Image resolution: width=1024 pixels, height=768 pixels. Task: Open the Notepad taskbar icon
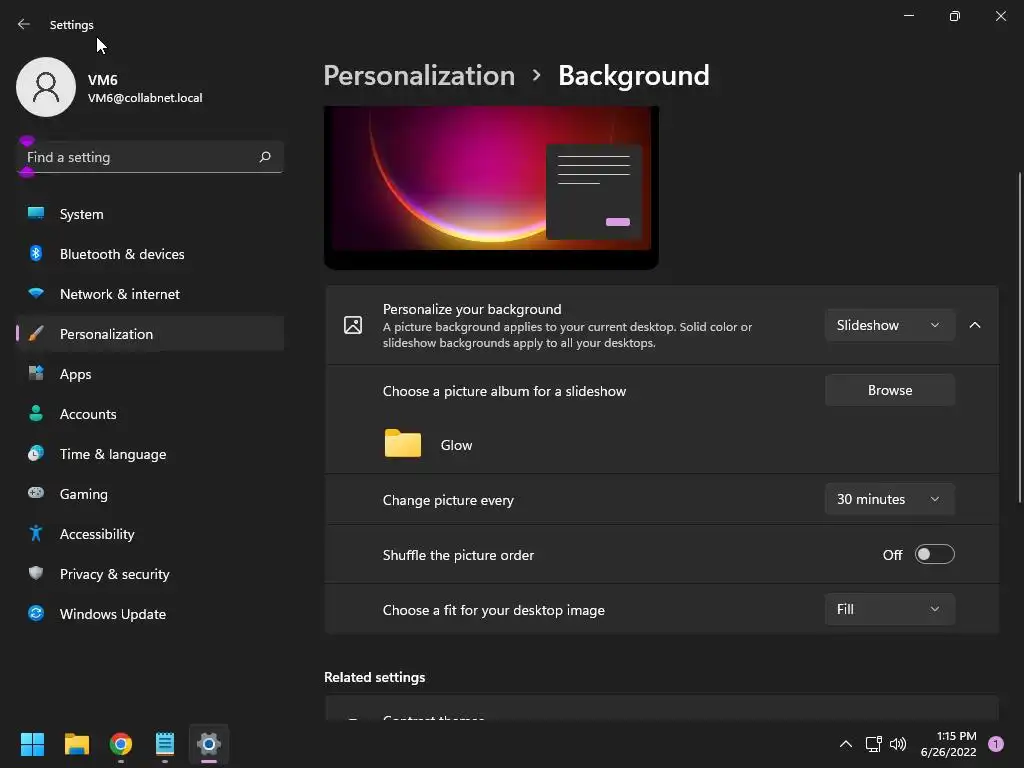[x=165, y=744]
